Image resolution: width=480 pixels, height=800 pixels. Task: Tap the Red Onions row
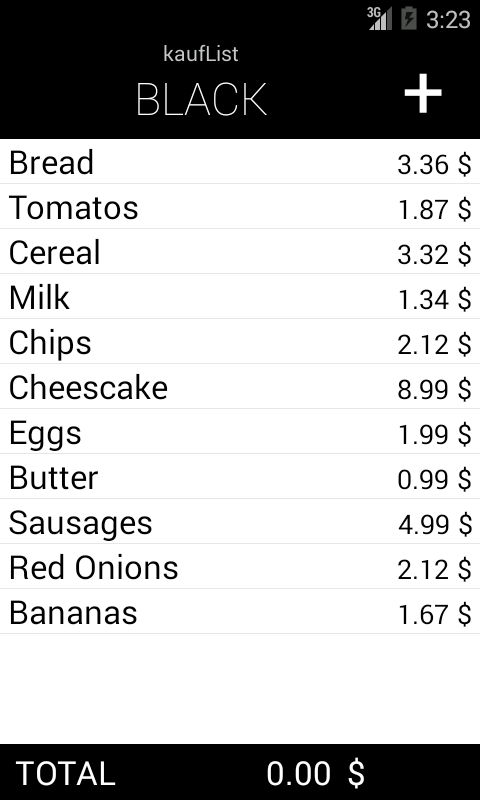(x=240, y=566)
